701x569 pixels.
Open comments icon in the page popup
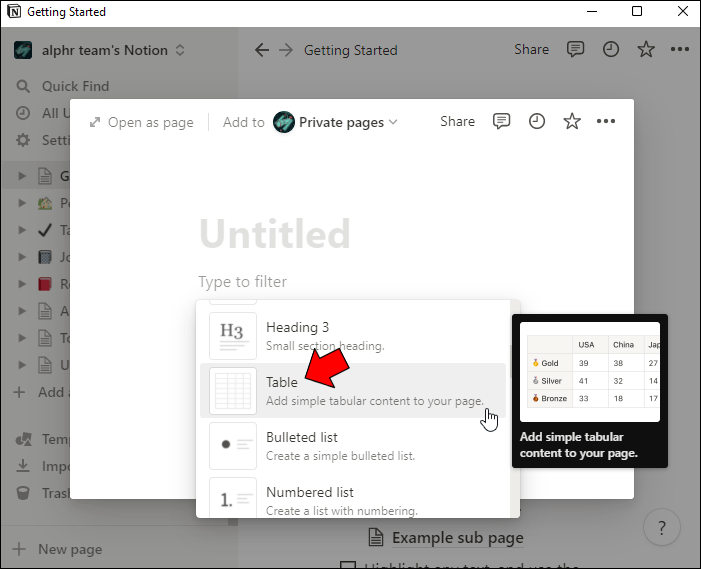click(501, 121)
